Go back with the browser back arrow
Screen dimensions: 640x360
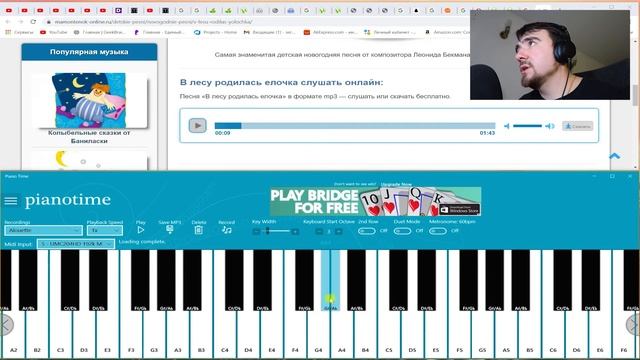[8, 22]
